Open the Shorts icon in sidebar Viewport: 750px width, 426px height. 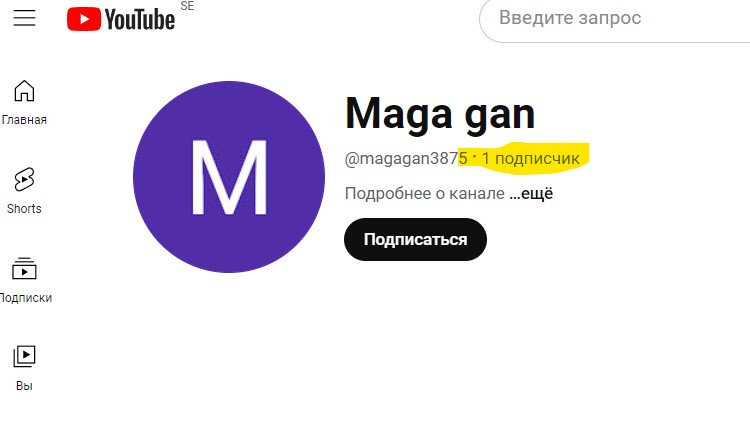tap(24, 179)
